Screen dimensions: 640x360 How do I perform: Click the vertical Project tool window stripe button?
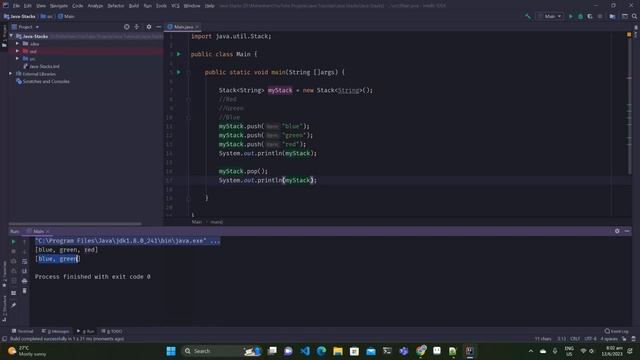[4, 36]
